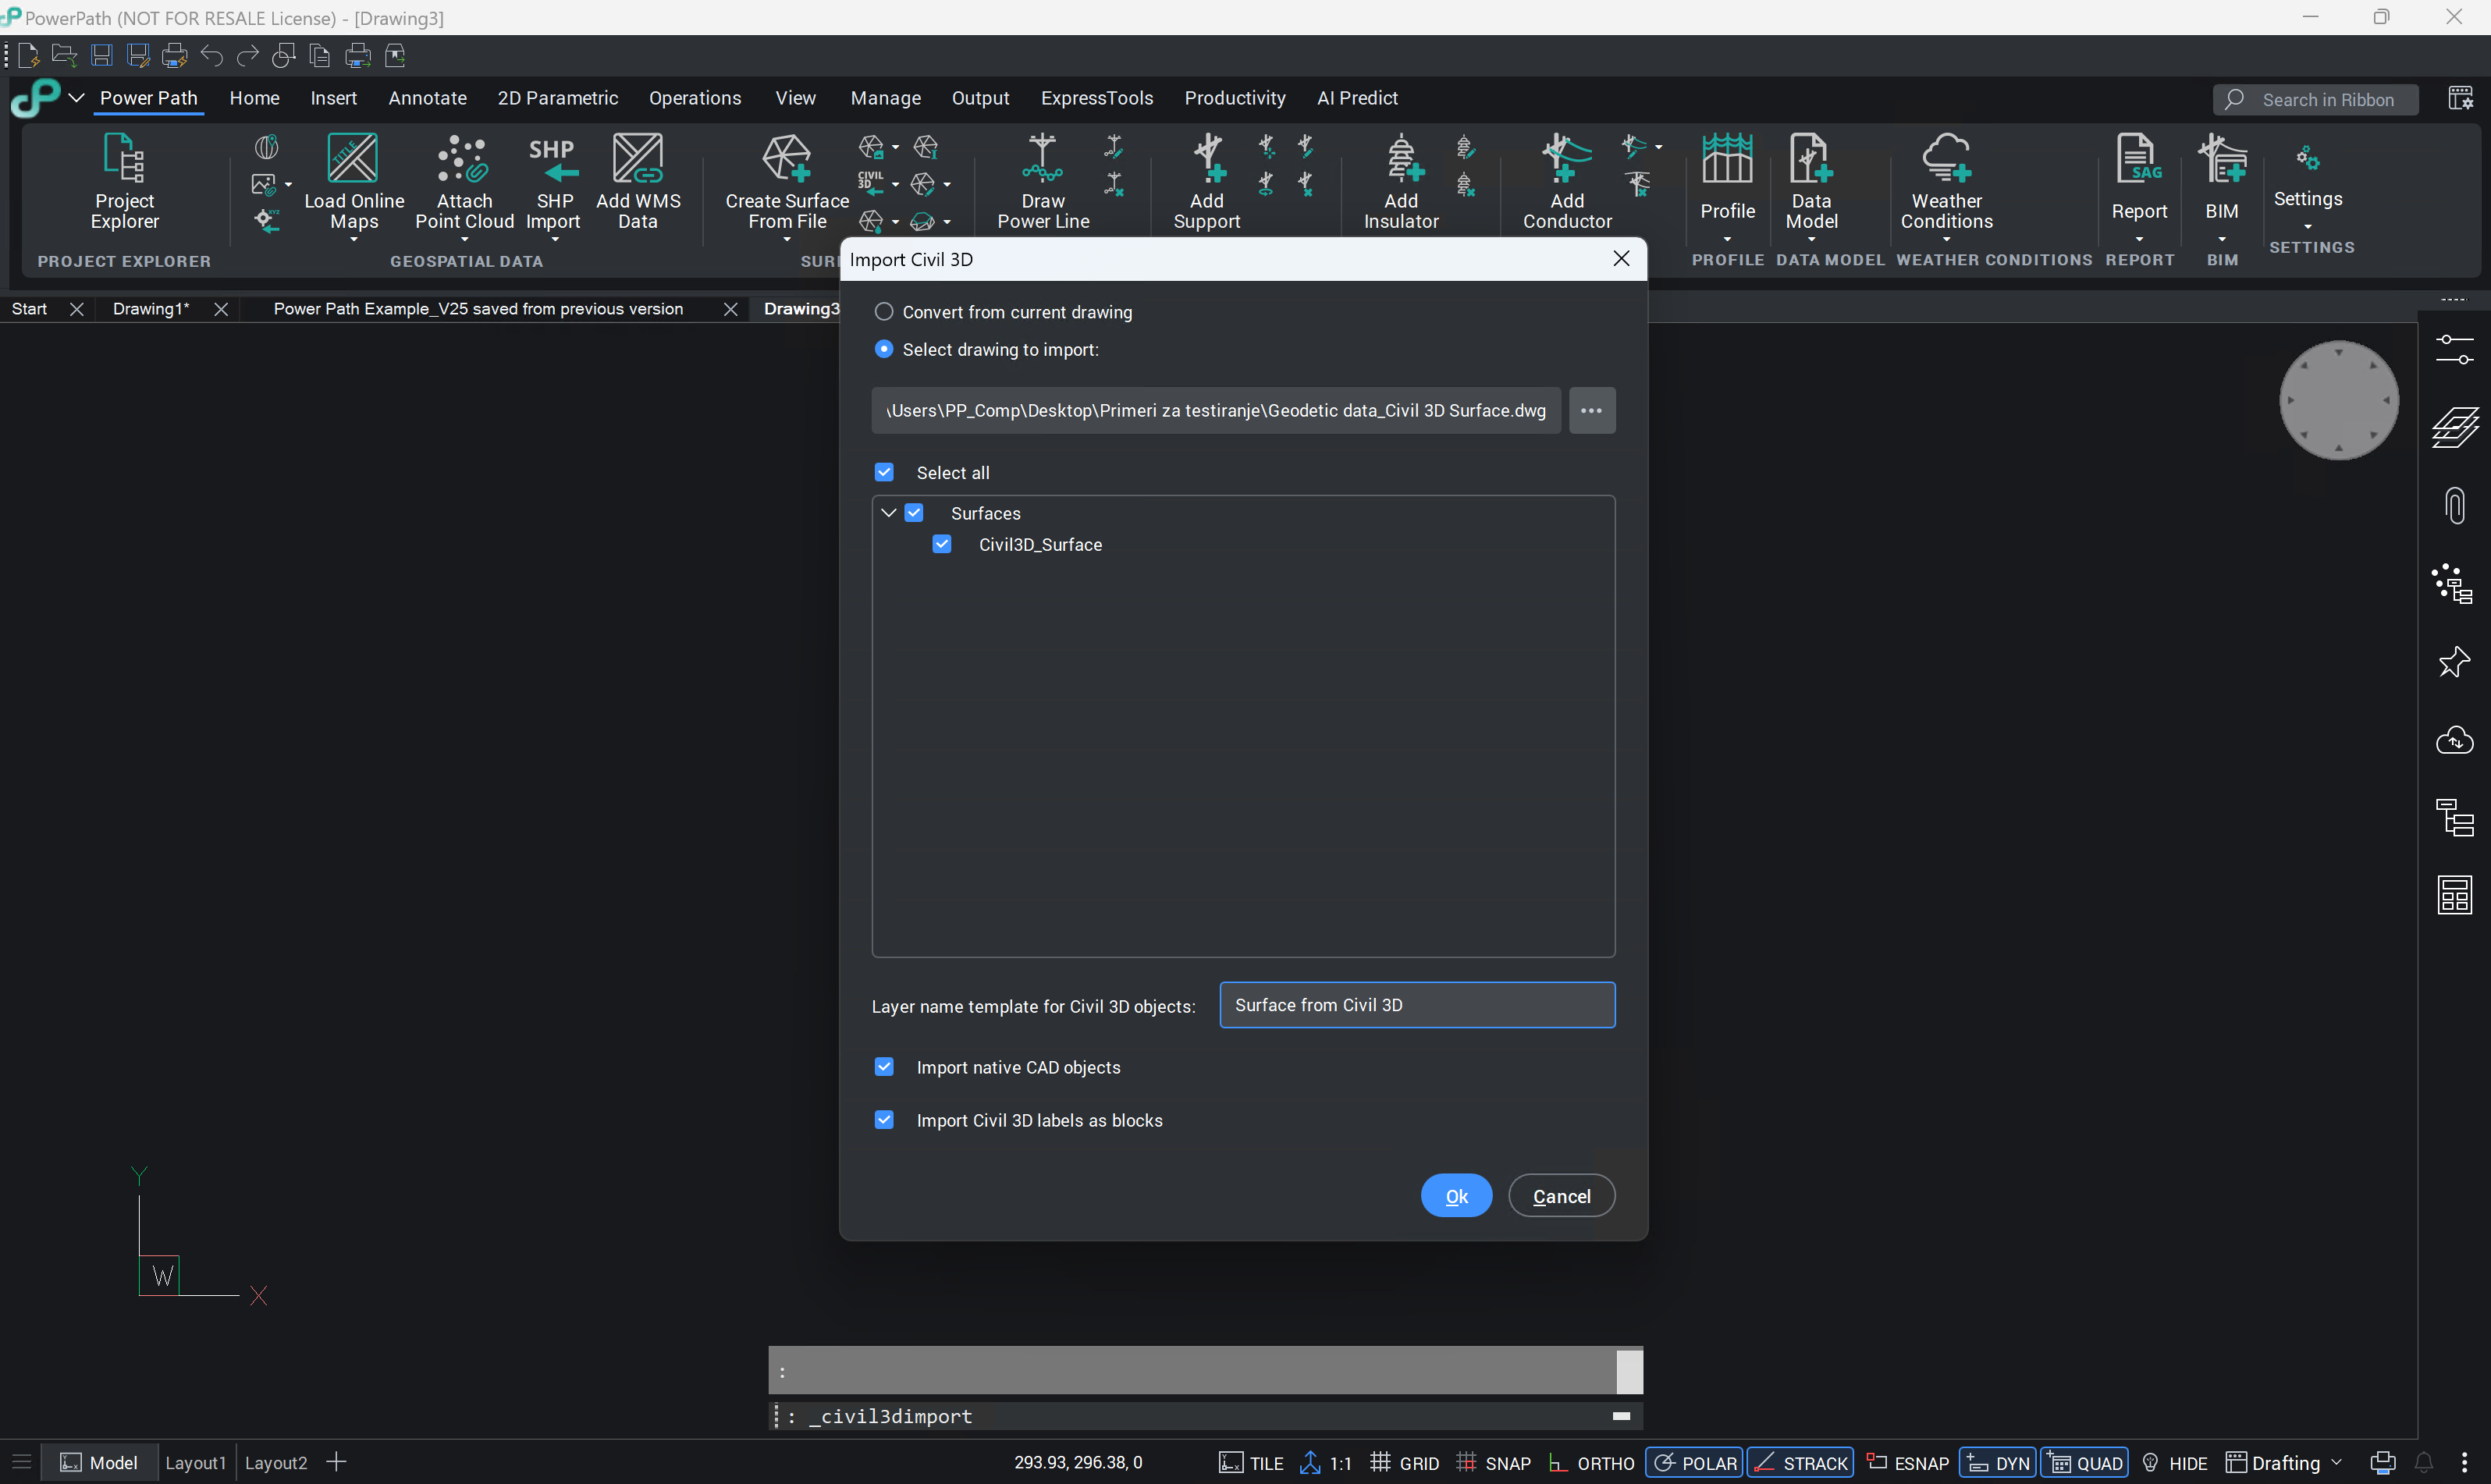Image resolution: width=2491 pixels, height=1484 pixels.
Task: Expand the Profile dropdown arrow
Action: tap(1727, 239)
